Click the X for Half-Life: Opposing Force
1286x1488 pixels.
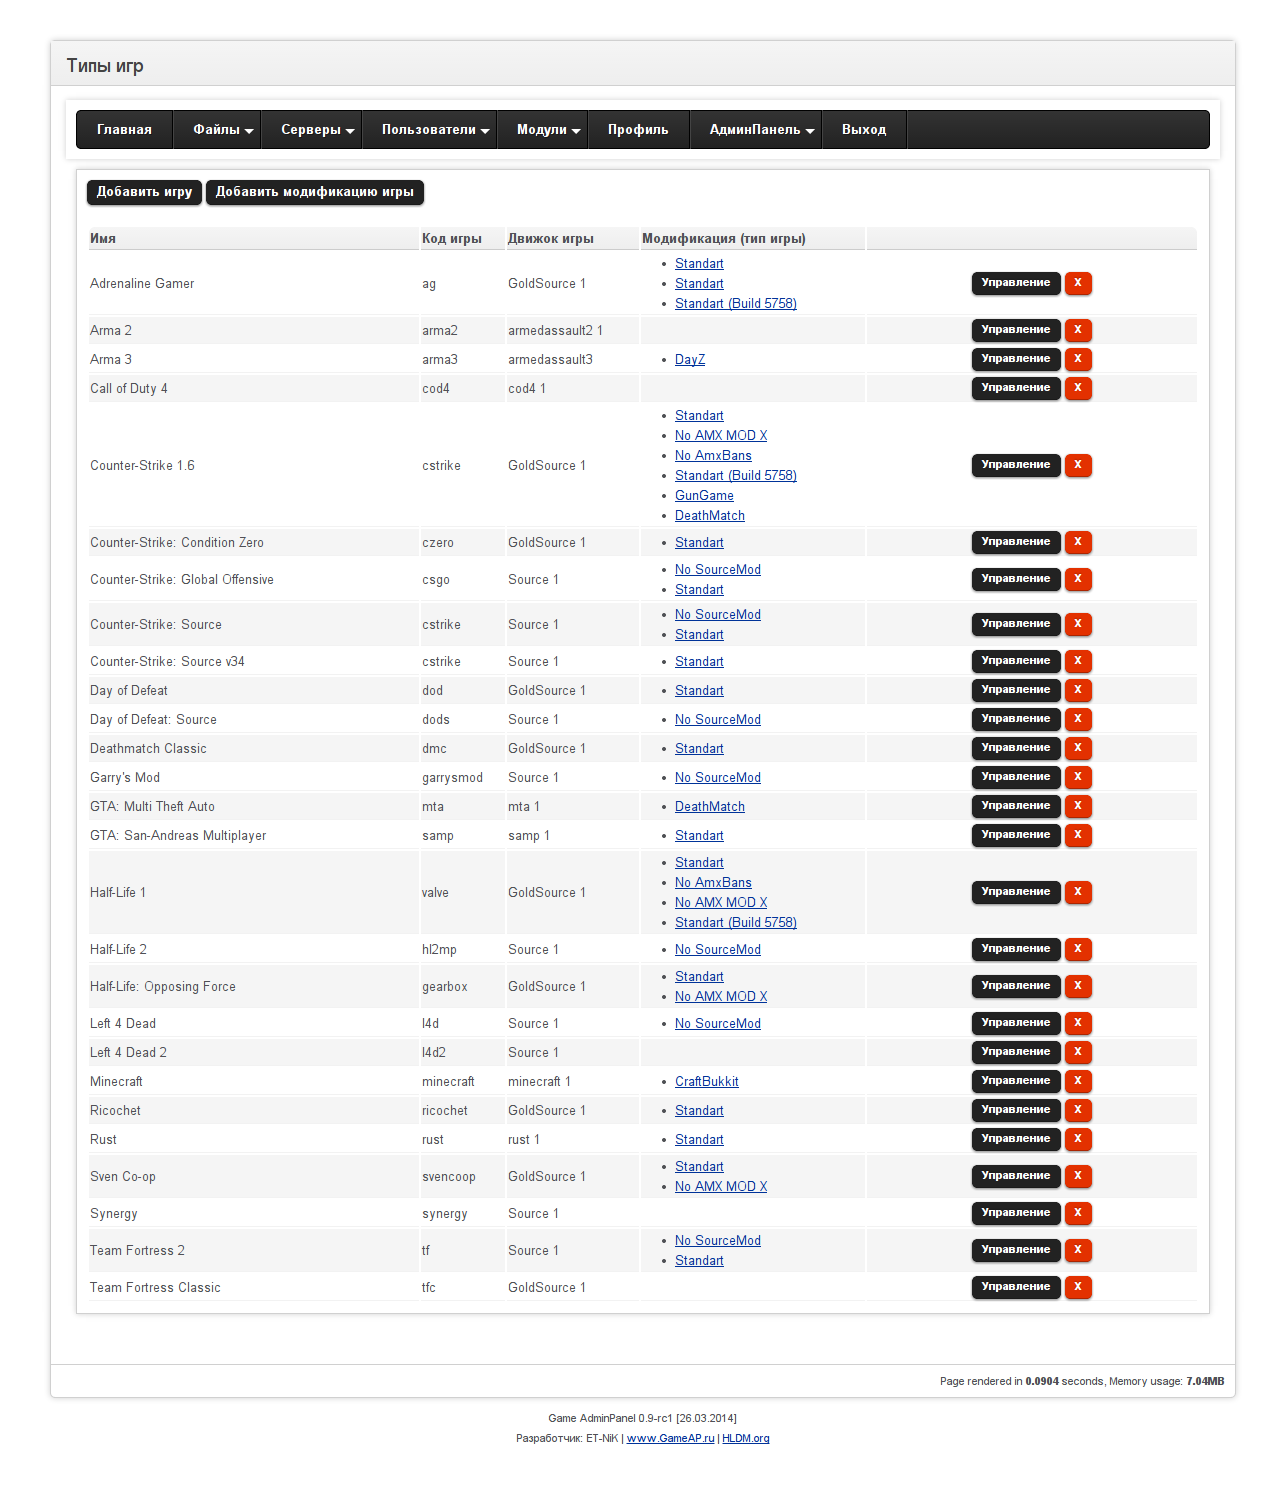pos(1078,986)
